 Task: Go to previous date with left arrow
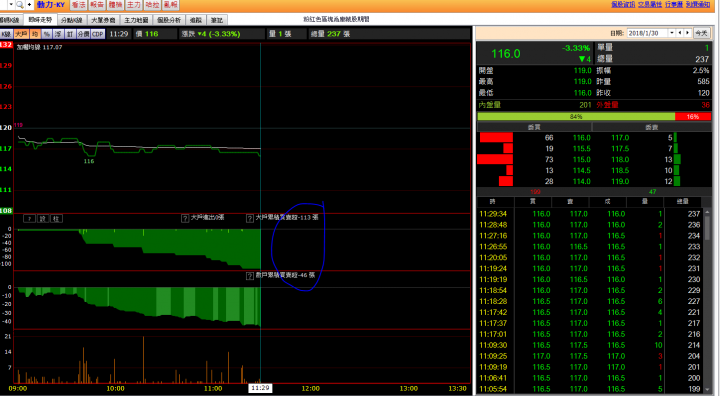(x=680, y=33)
